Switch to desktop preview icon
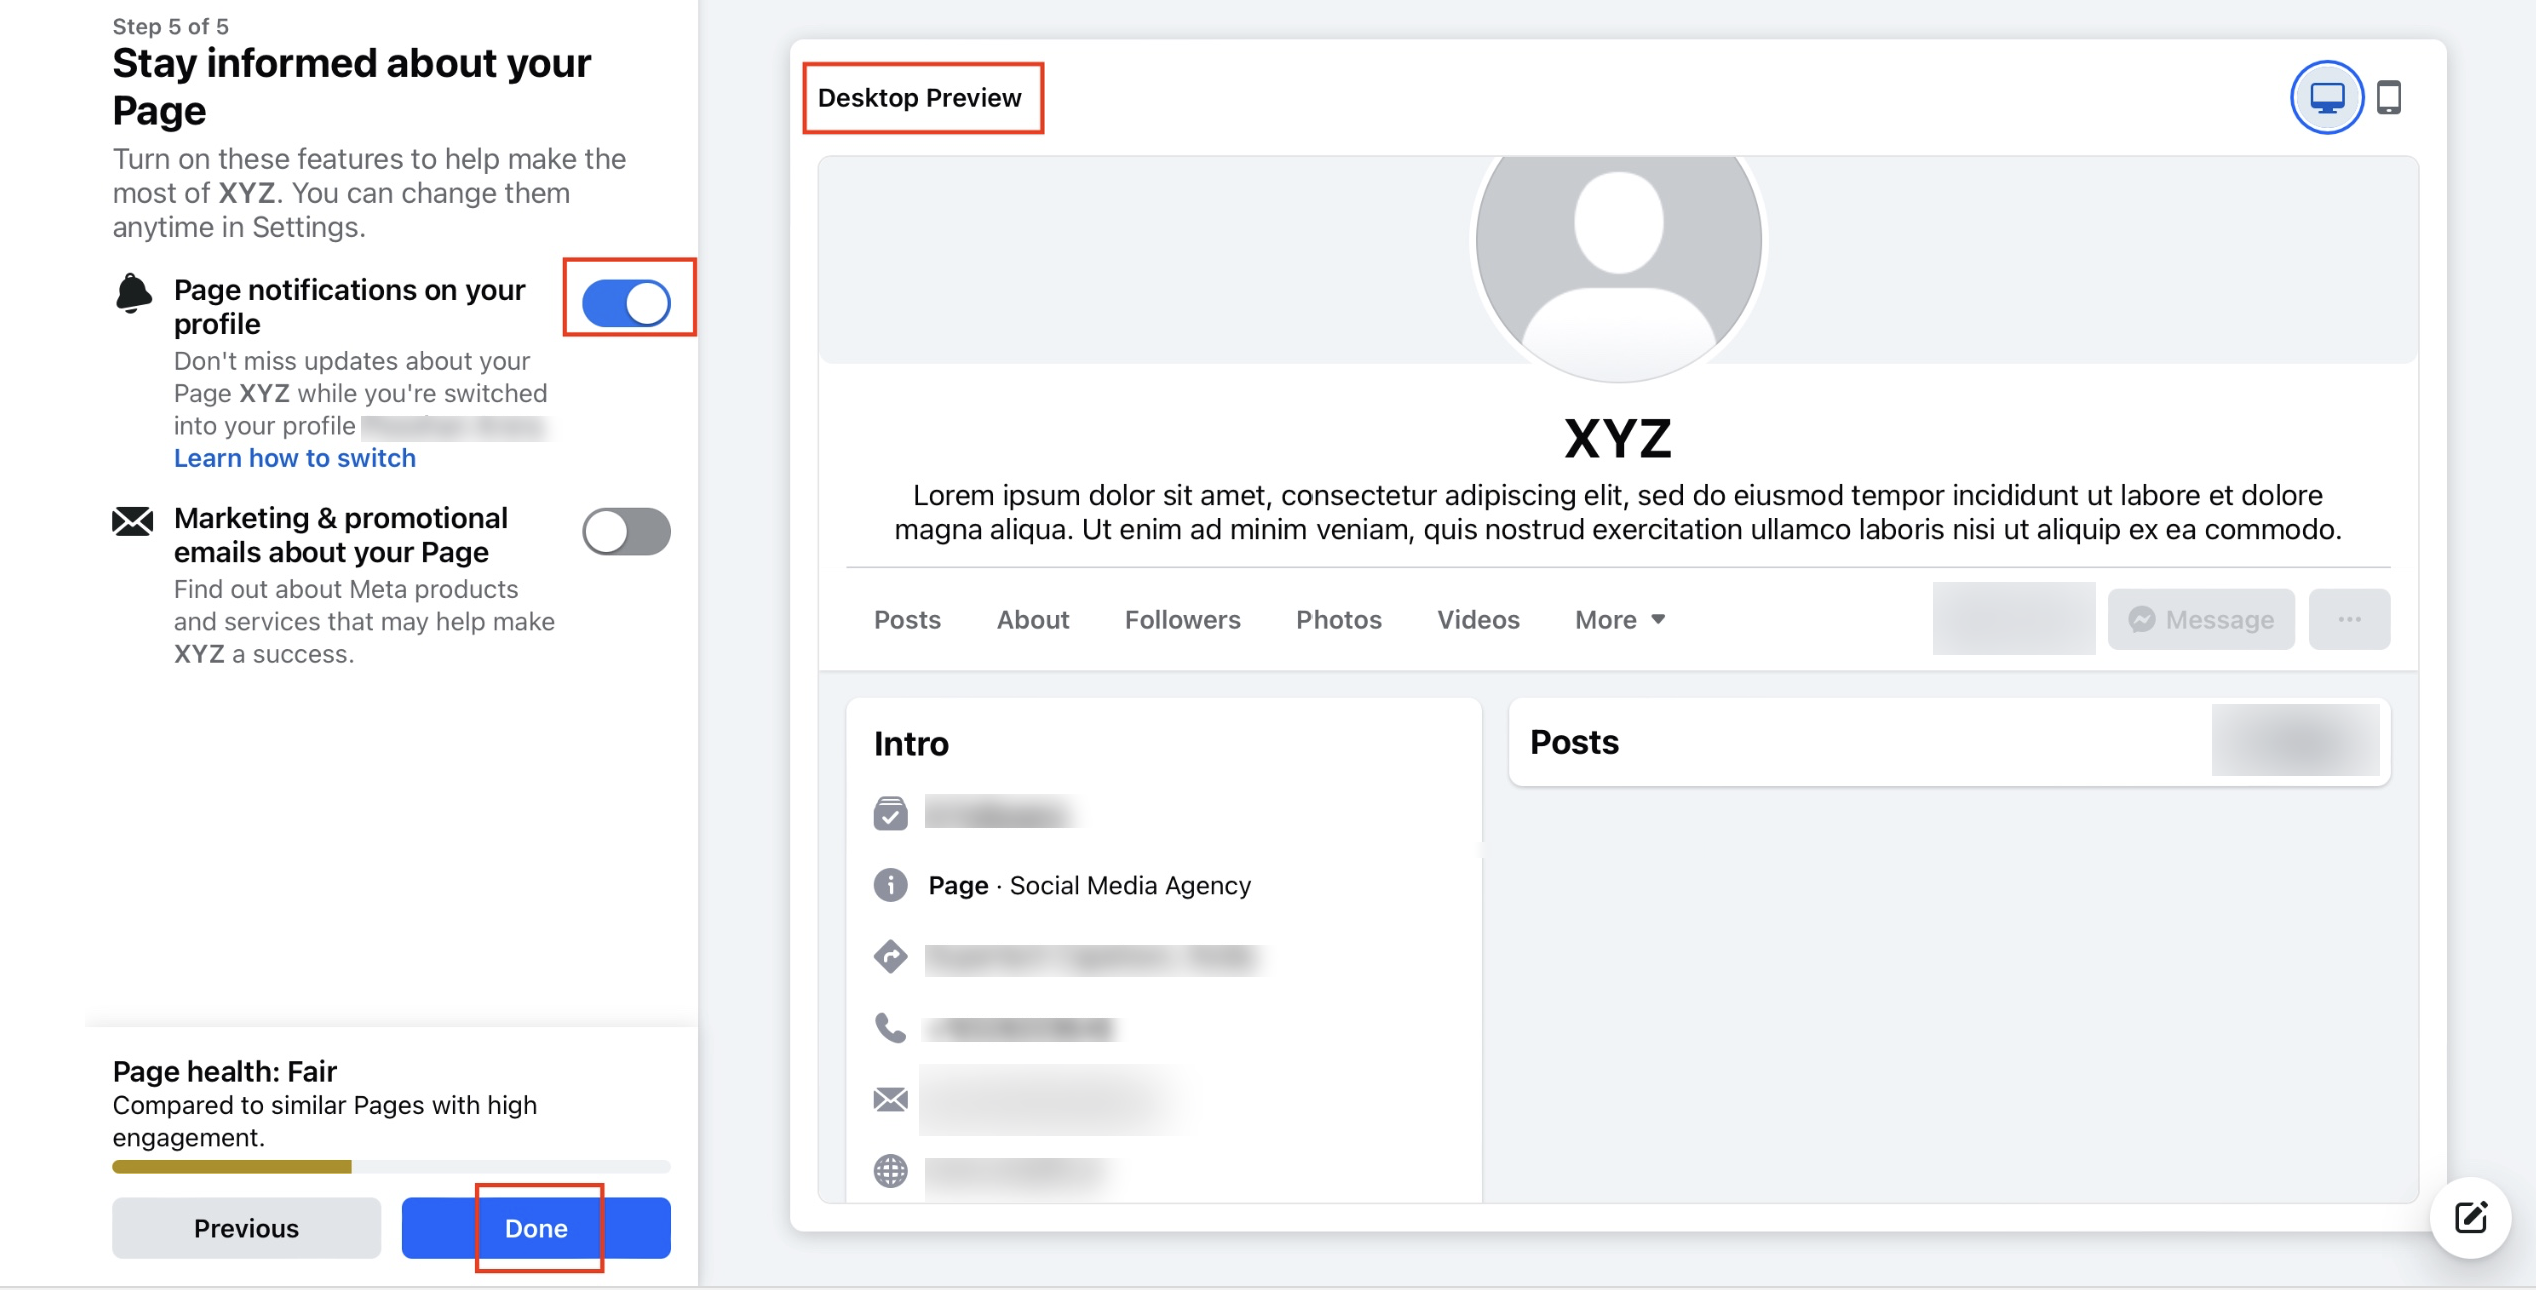The image size is (2536, 1290). pyautogui.click(x=2326, y=97)
